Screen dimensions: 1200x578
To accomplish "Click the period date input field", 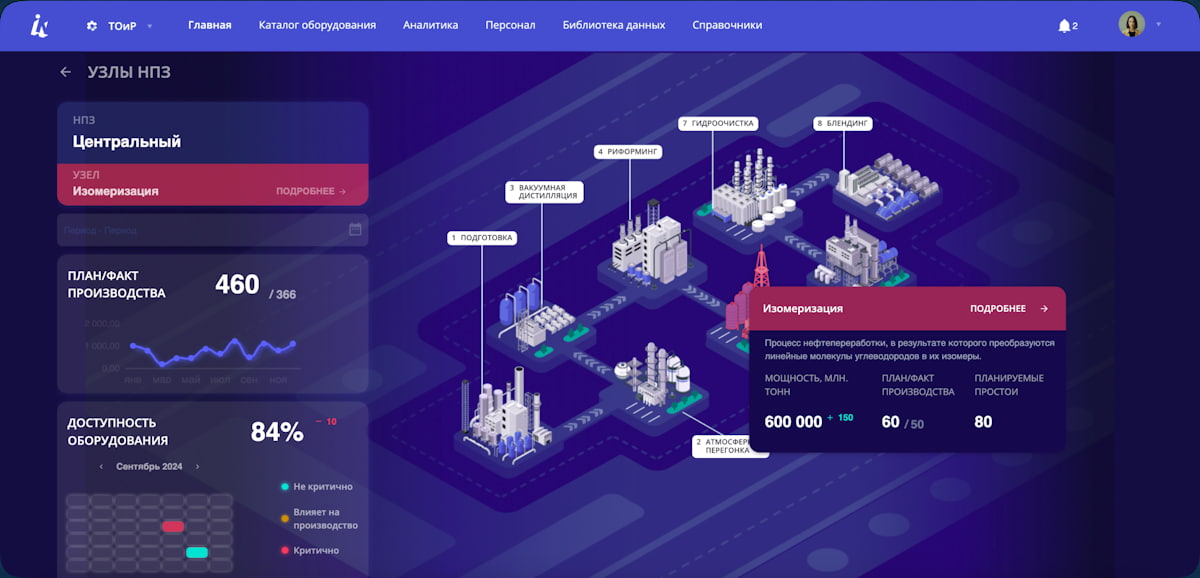I will coord(212,230).
